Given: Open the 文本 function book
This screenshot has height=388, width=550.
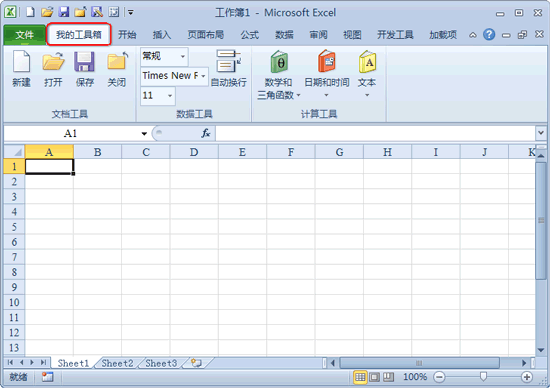Looking at the screenshot, I should click(x=367, y=74).
